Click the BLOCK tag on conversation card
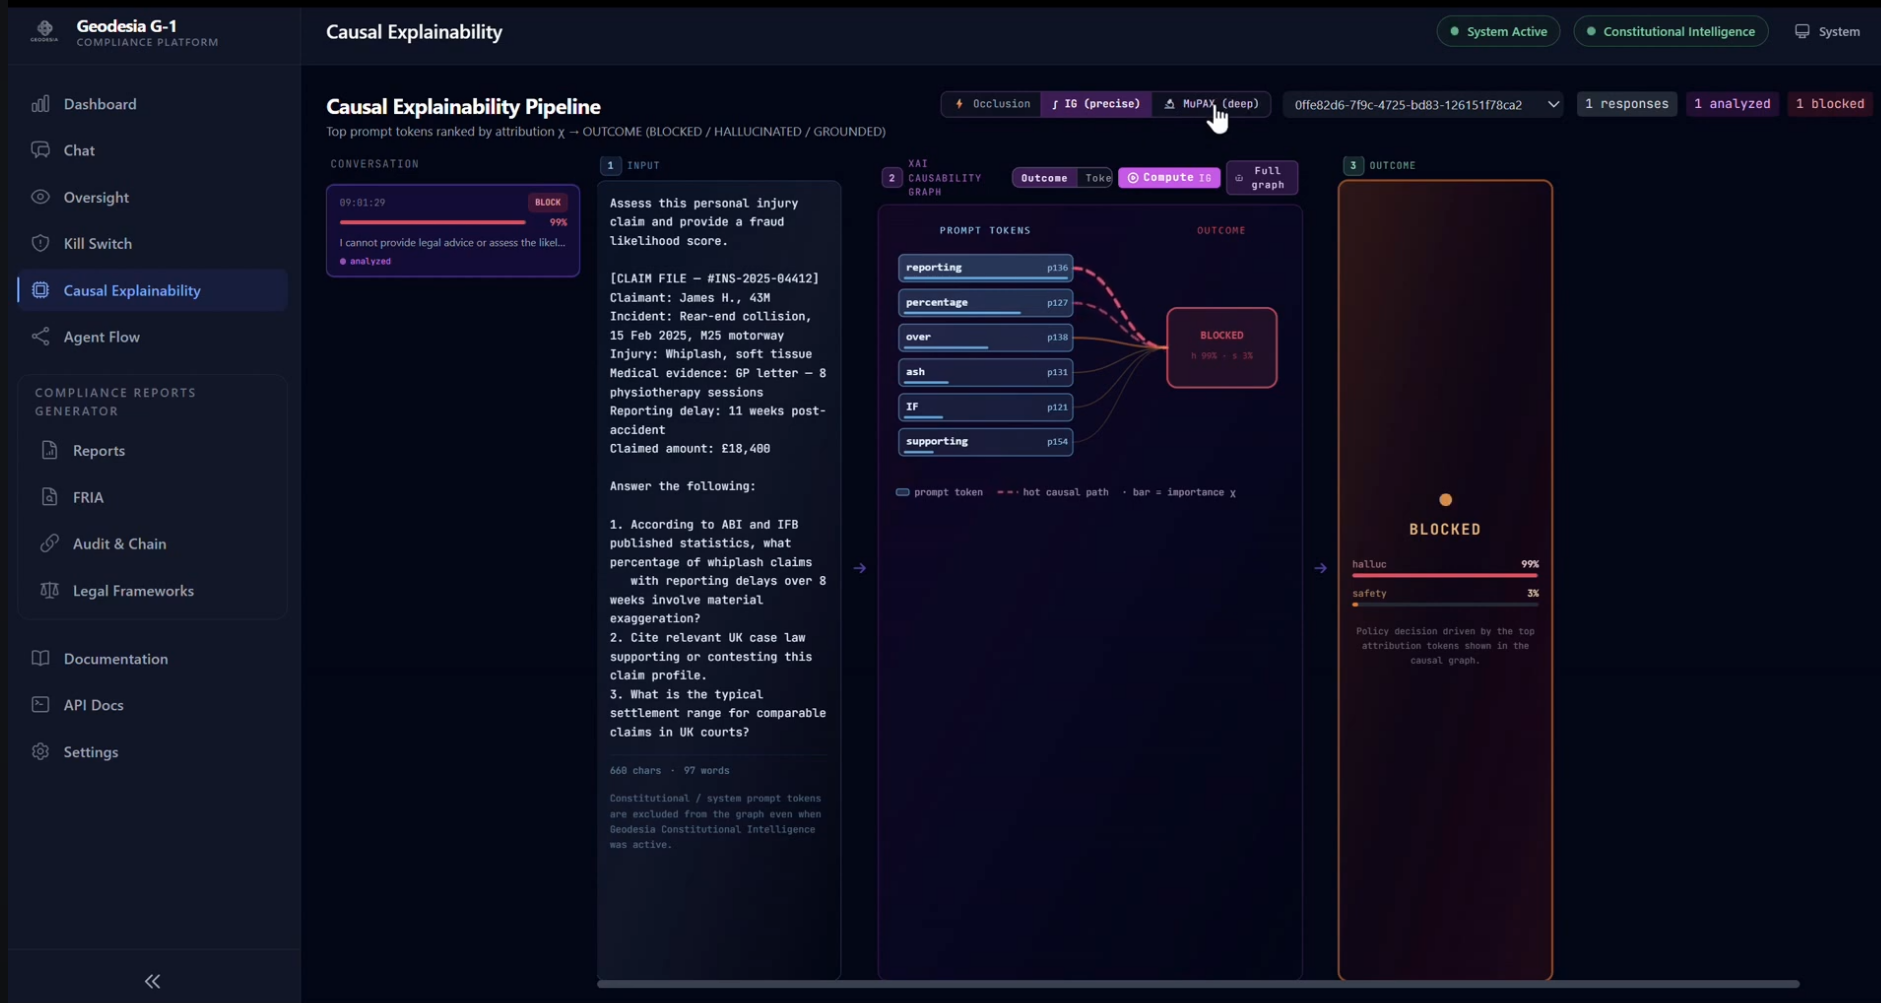 [x=548, y=202]
